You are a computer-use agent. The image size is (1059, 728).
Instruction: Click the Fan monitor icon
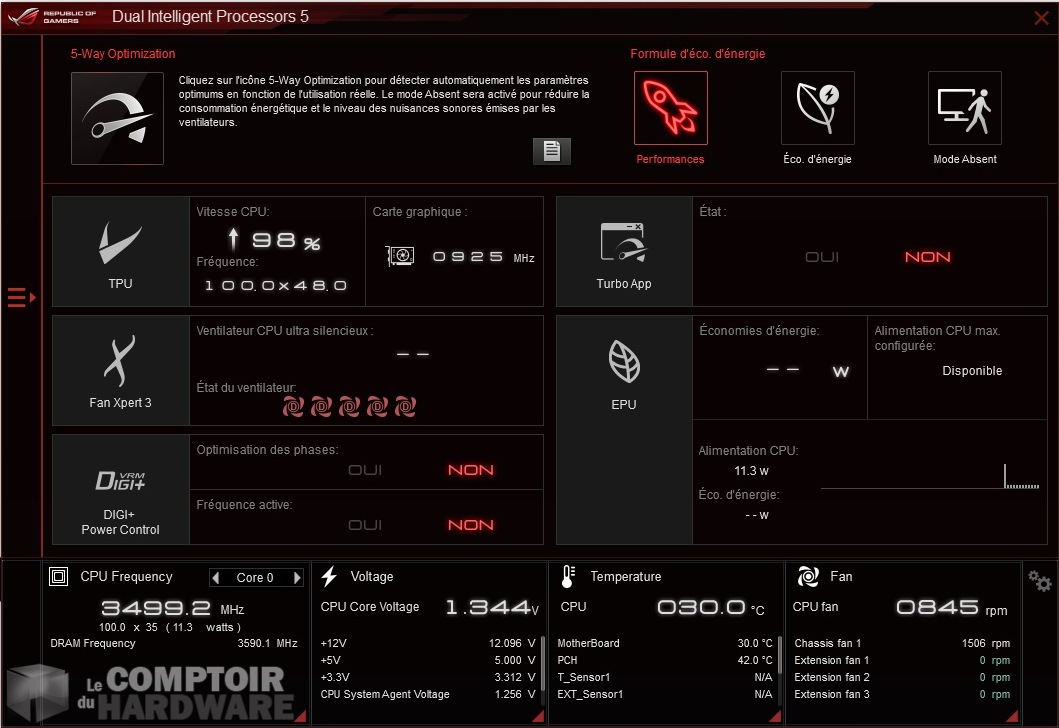(x=808, y=577)
